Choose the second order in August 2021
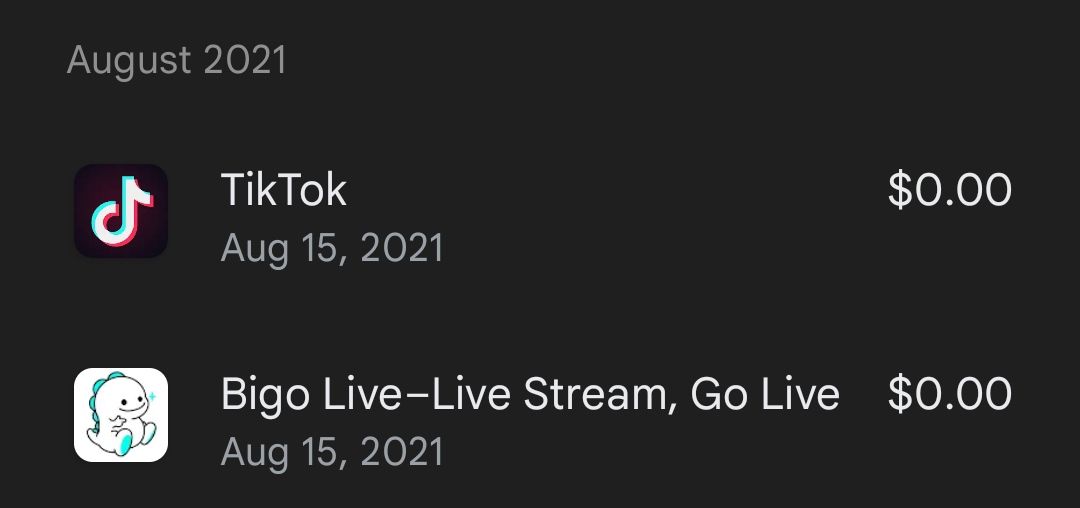Viewport: 1080px width, 508px height. (x=540, y=418)
